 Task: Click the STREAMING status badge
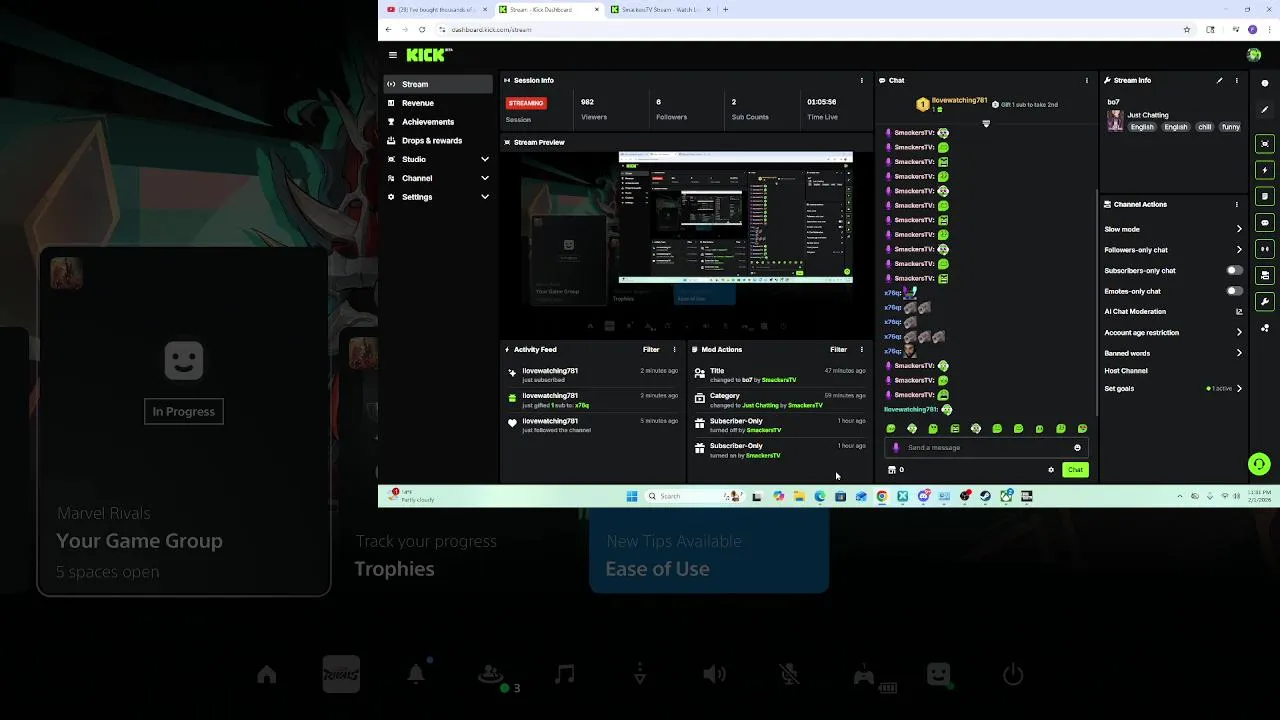(526, 103)
